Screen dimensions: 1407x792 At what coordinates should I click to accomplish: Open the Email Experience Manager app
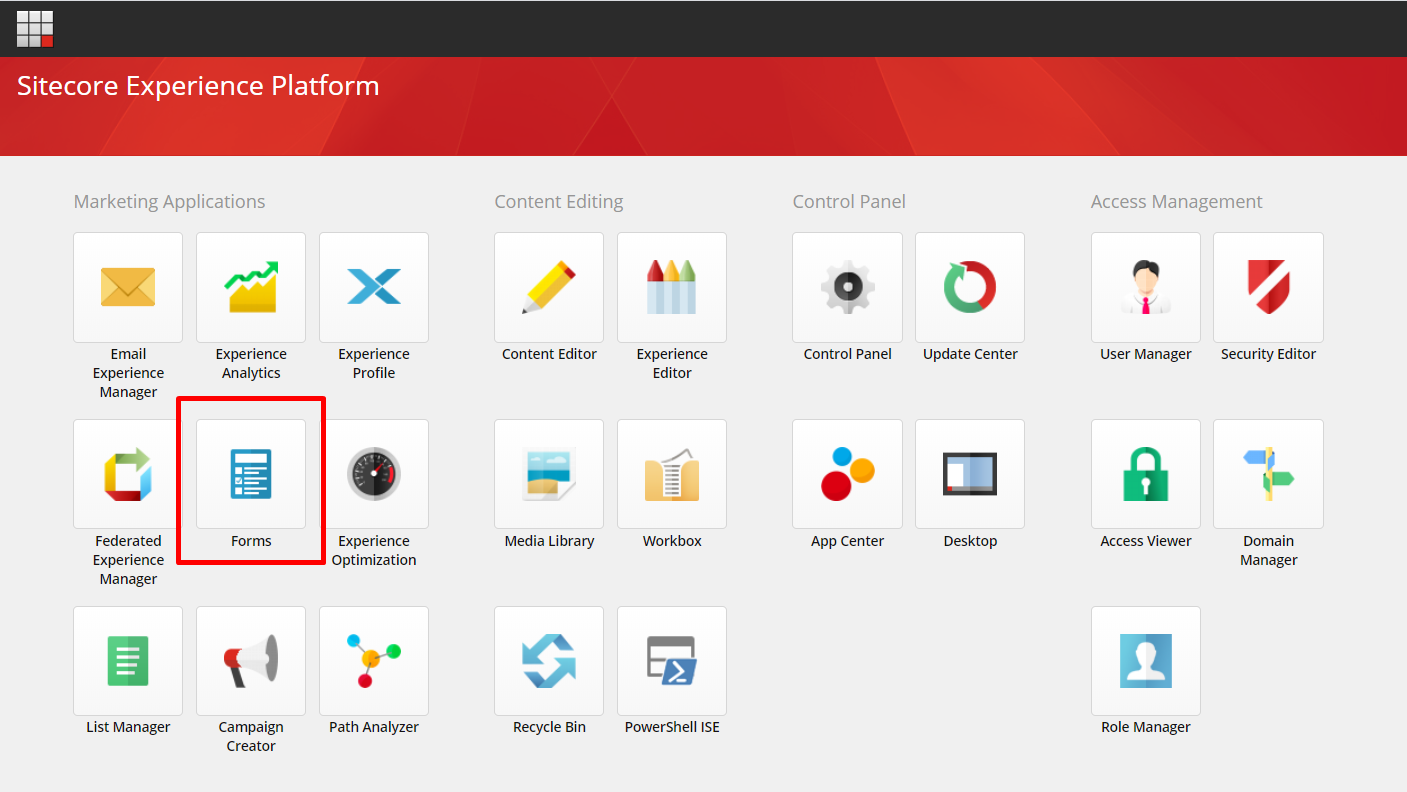click(128, 288)
